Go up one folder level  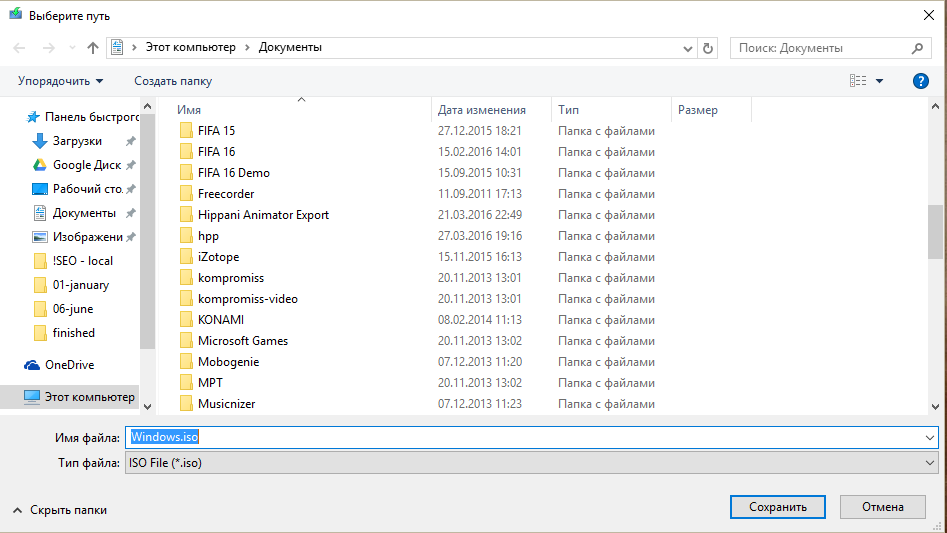click(x=92, y=48)
